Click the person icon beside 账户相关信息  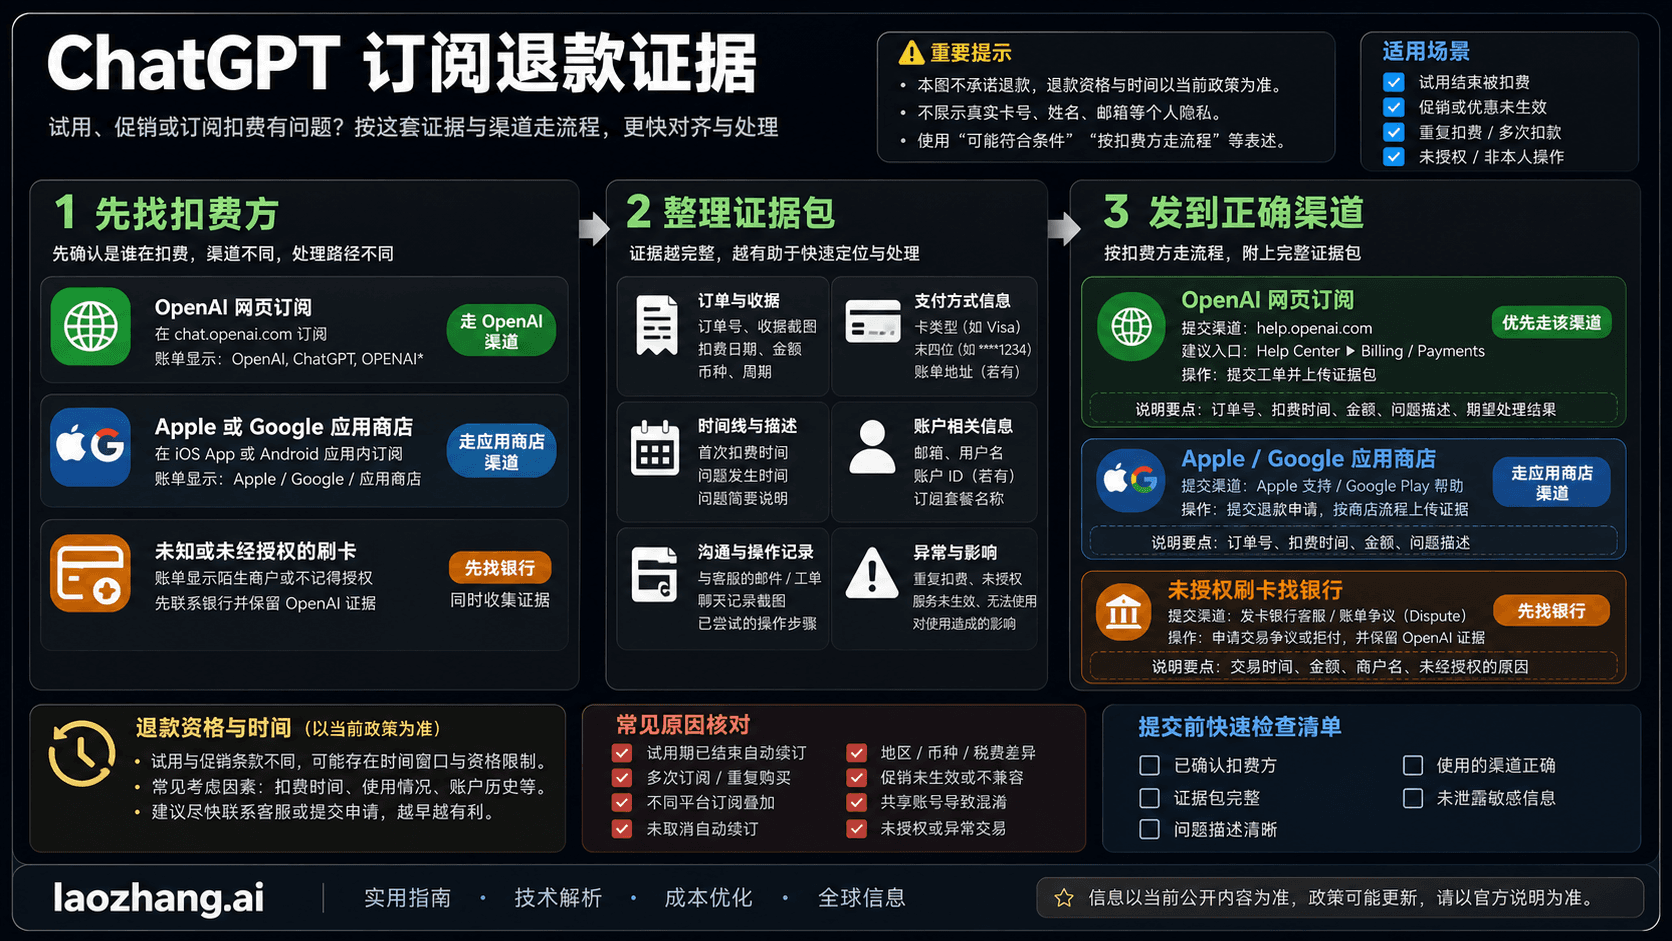[872, 447]
